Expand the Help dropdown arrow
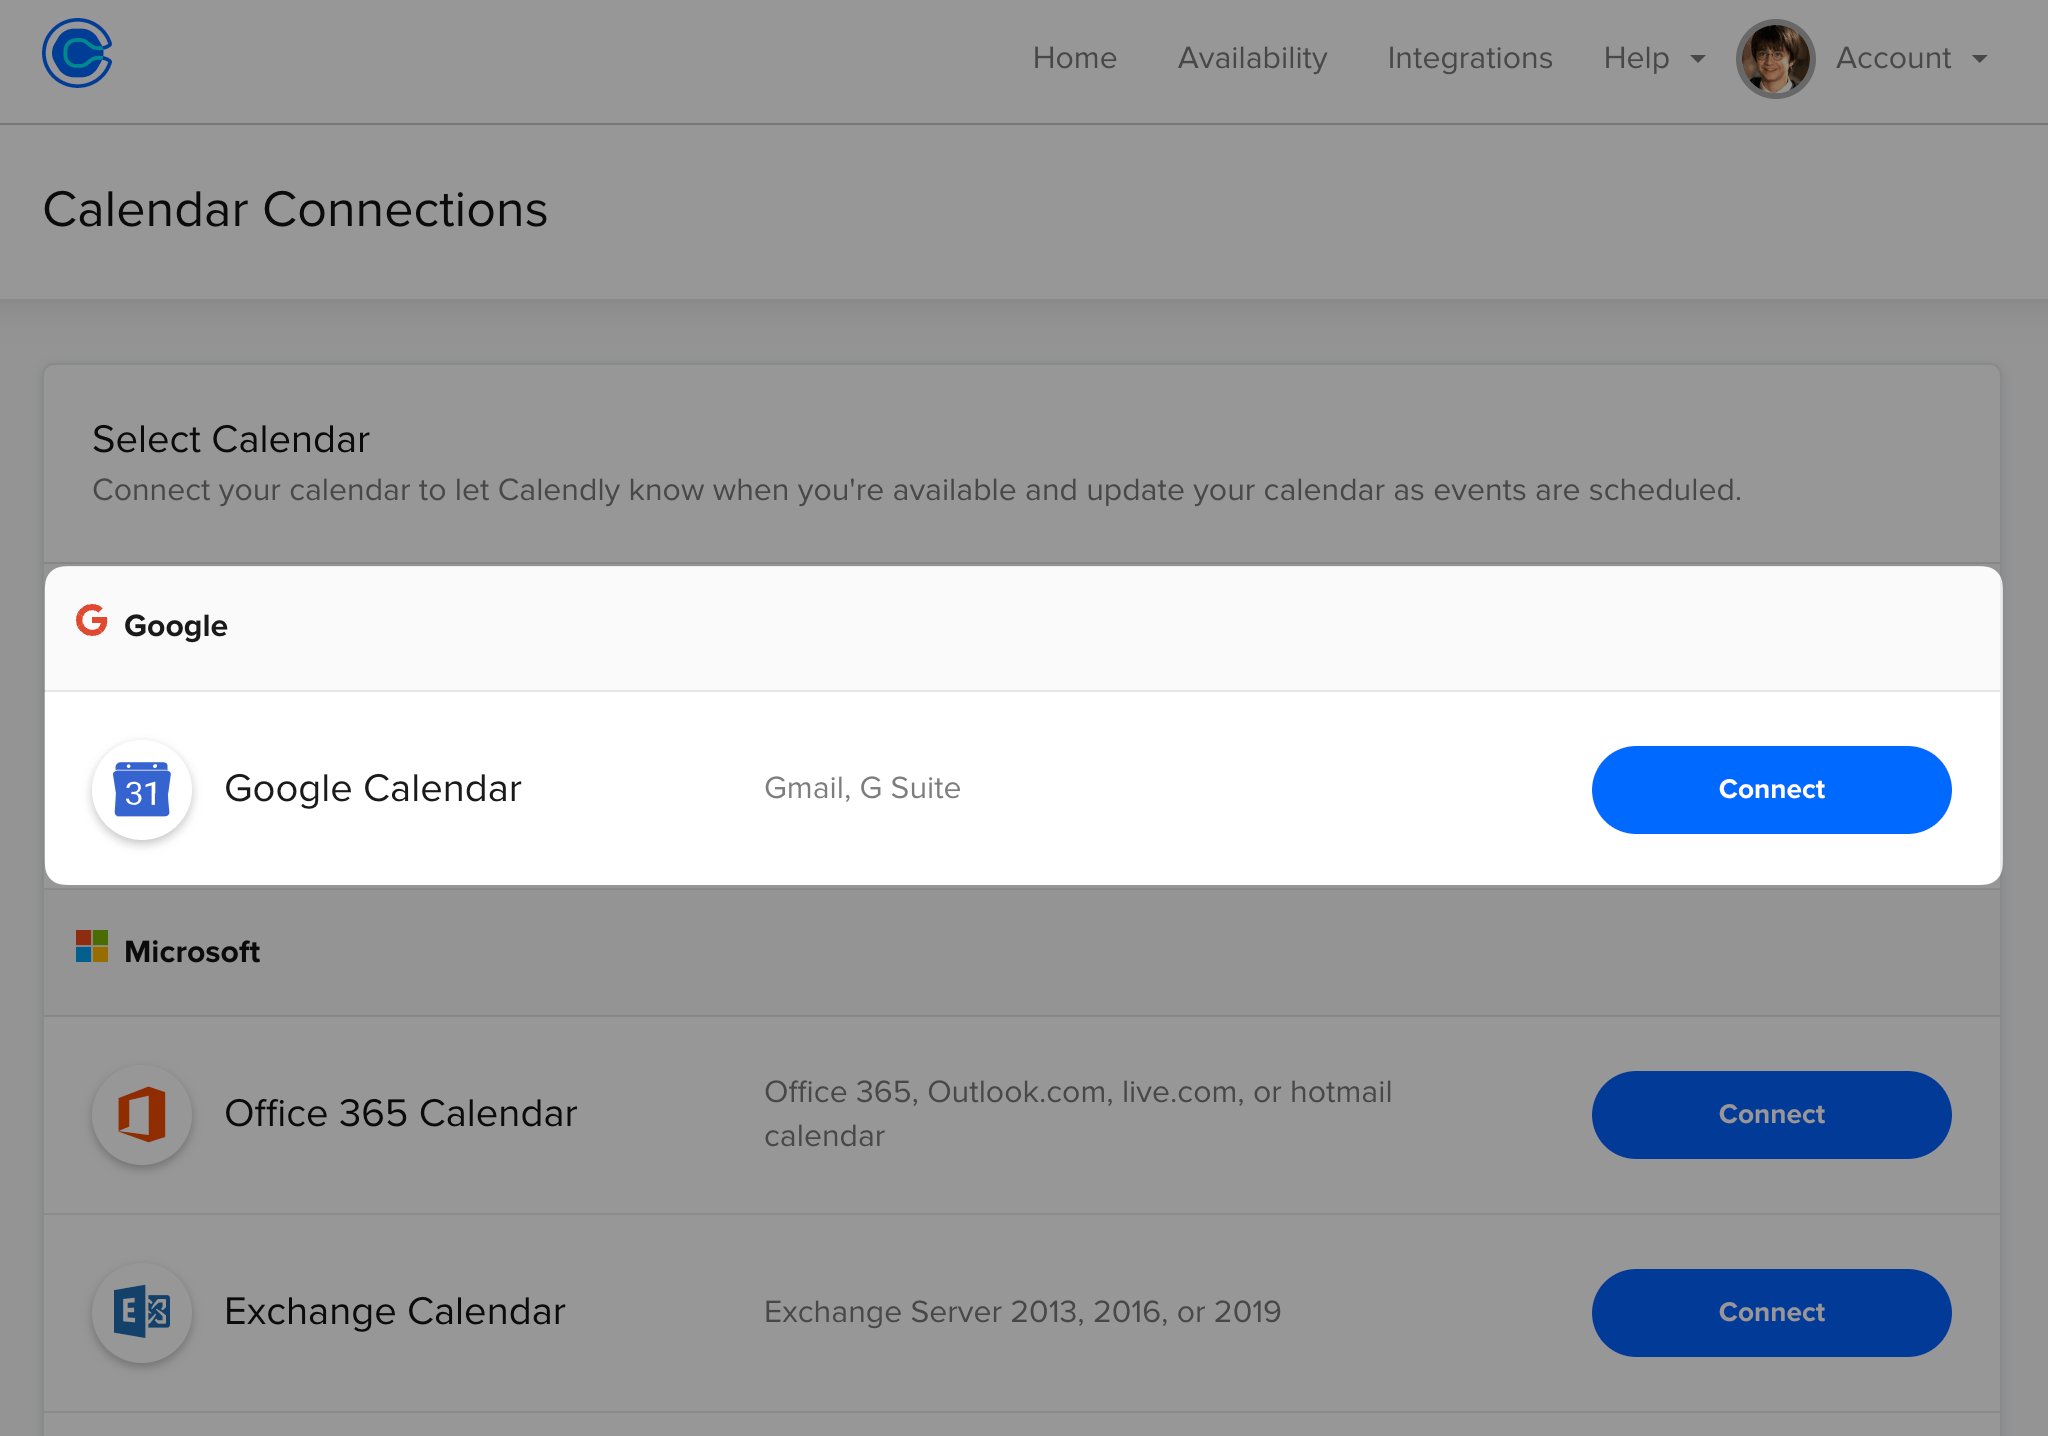Image resolution: width=2048 pixels, height=1436 pixels. (x=1698, y=59)
